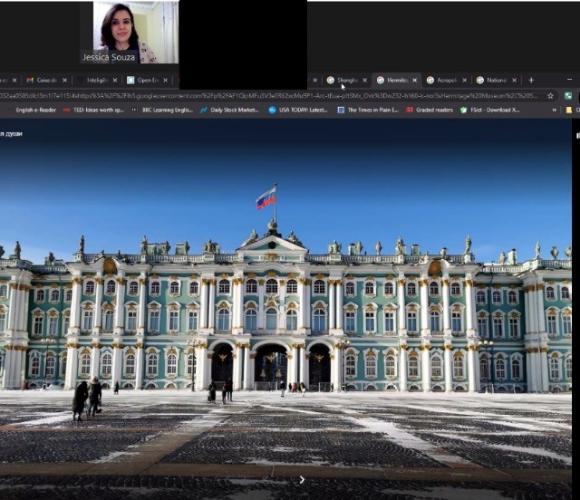Open the BBC Learning English bookmark
580x500 pixels.
163,110
